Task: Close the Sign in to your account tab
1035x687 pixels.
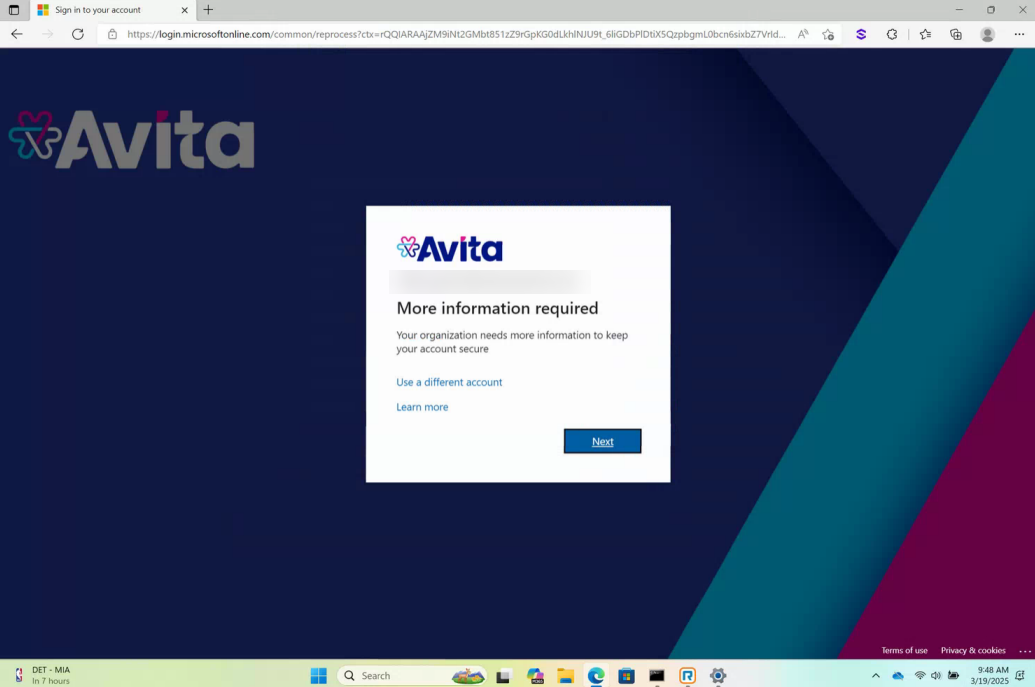Action: 185,10
